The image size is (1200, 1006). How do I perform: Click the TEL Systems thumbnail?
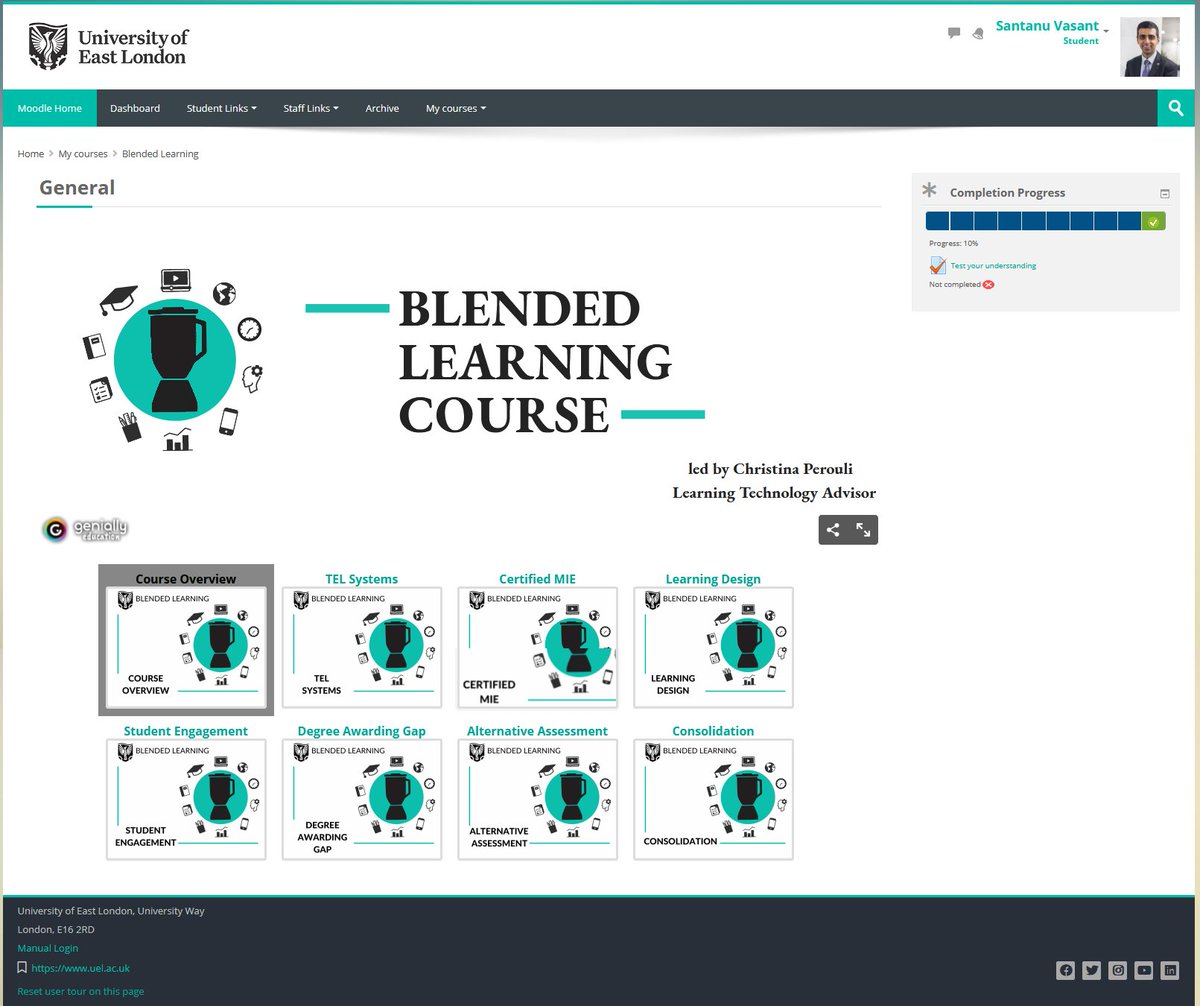(362, 647)
